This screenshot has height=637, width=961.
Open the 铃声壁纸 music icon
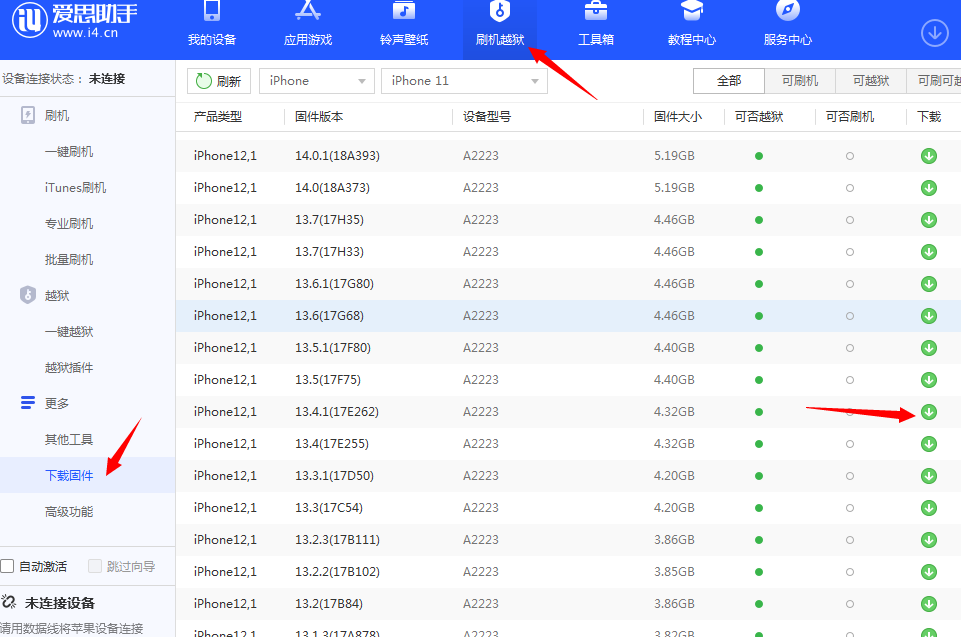pos(404,10)
